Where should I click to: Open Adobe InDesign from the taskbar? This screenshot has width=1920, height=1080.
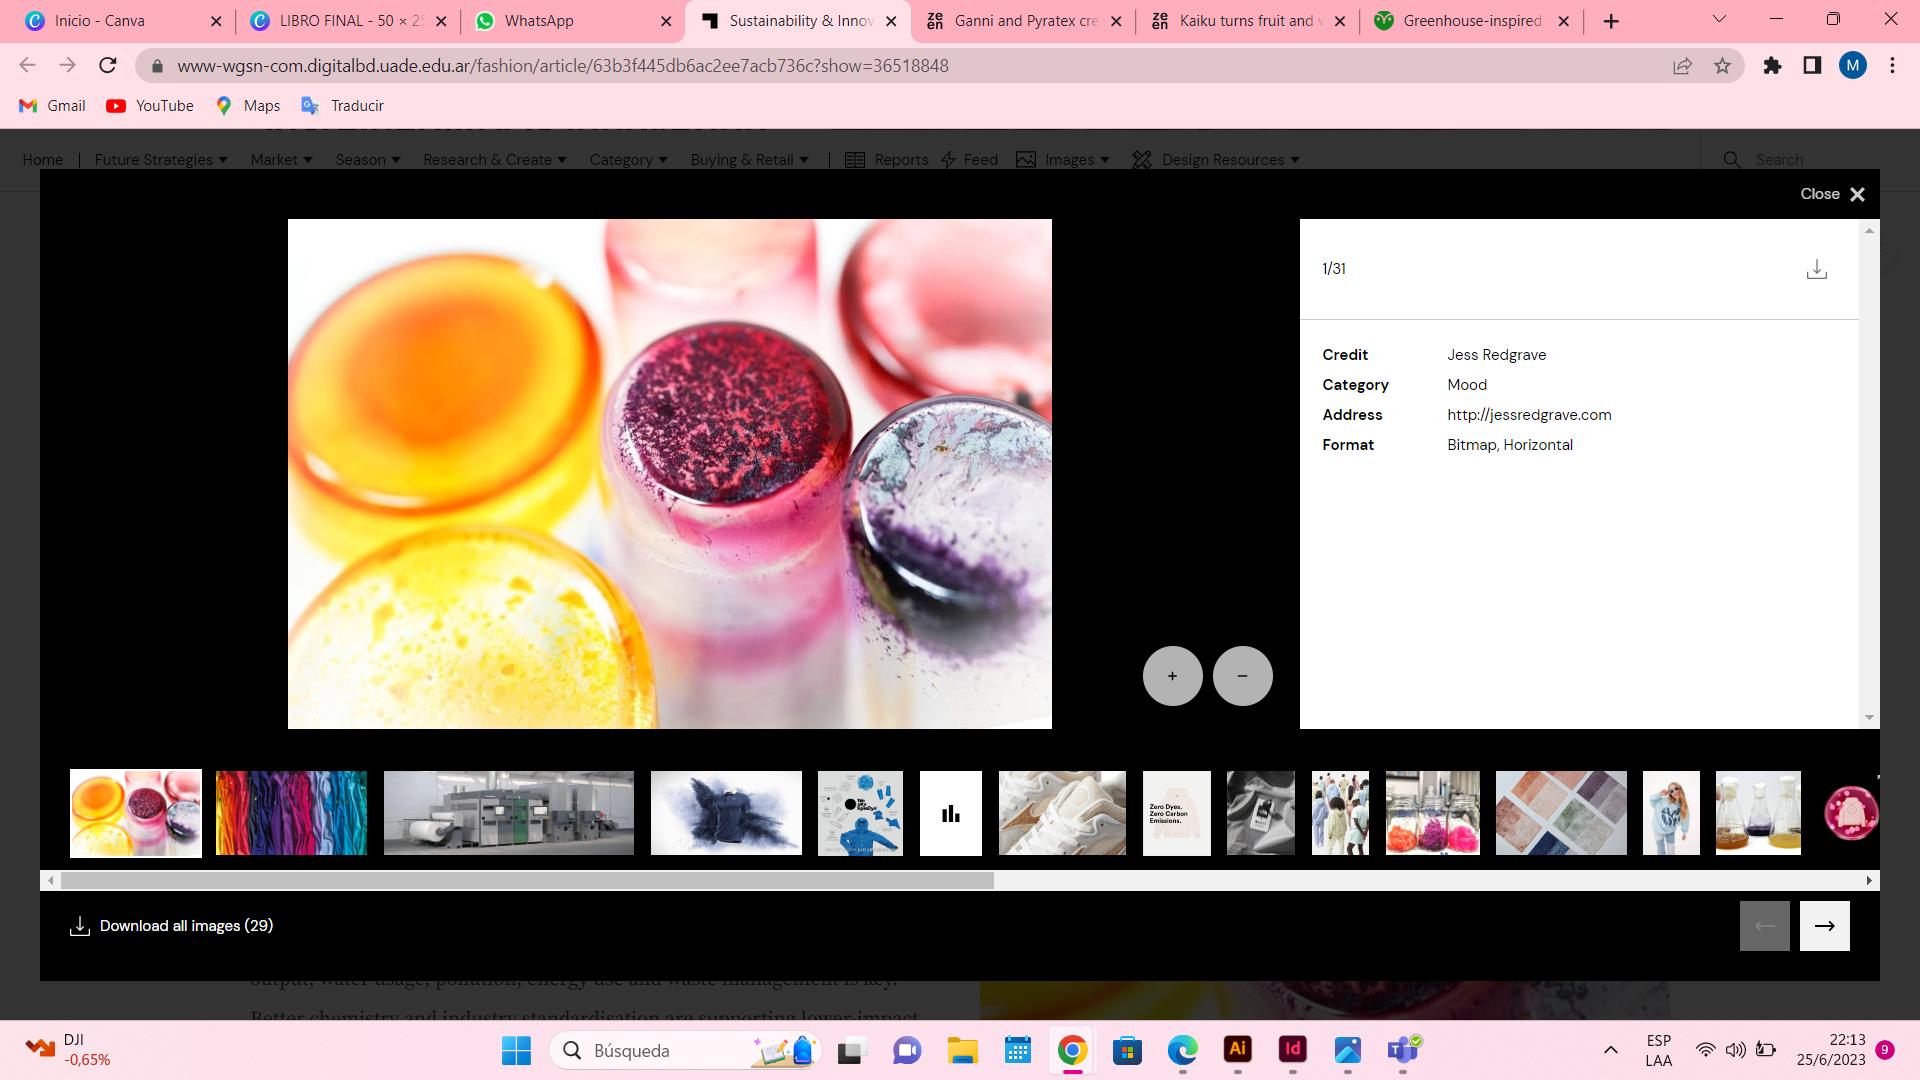click(1292, 1050)
